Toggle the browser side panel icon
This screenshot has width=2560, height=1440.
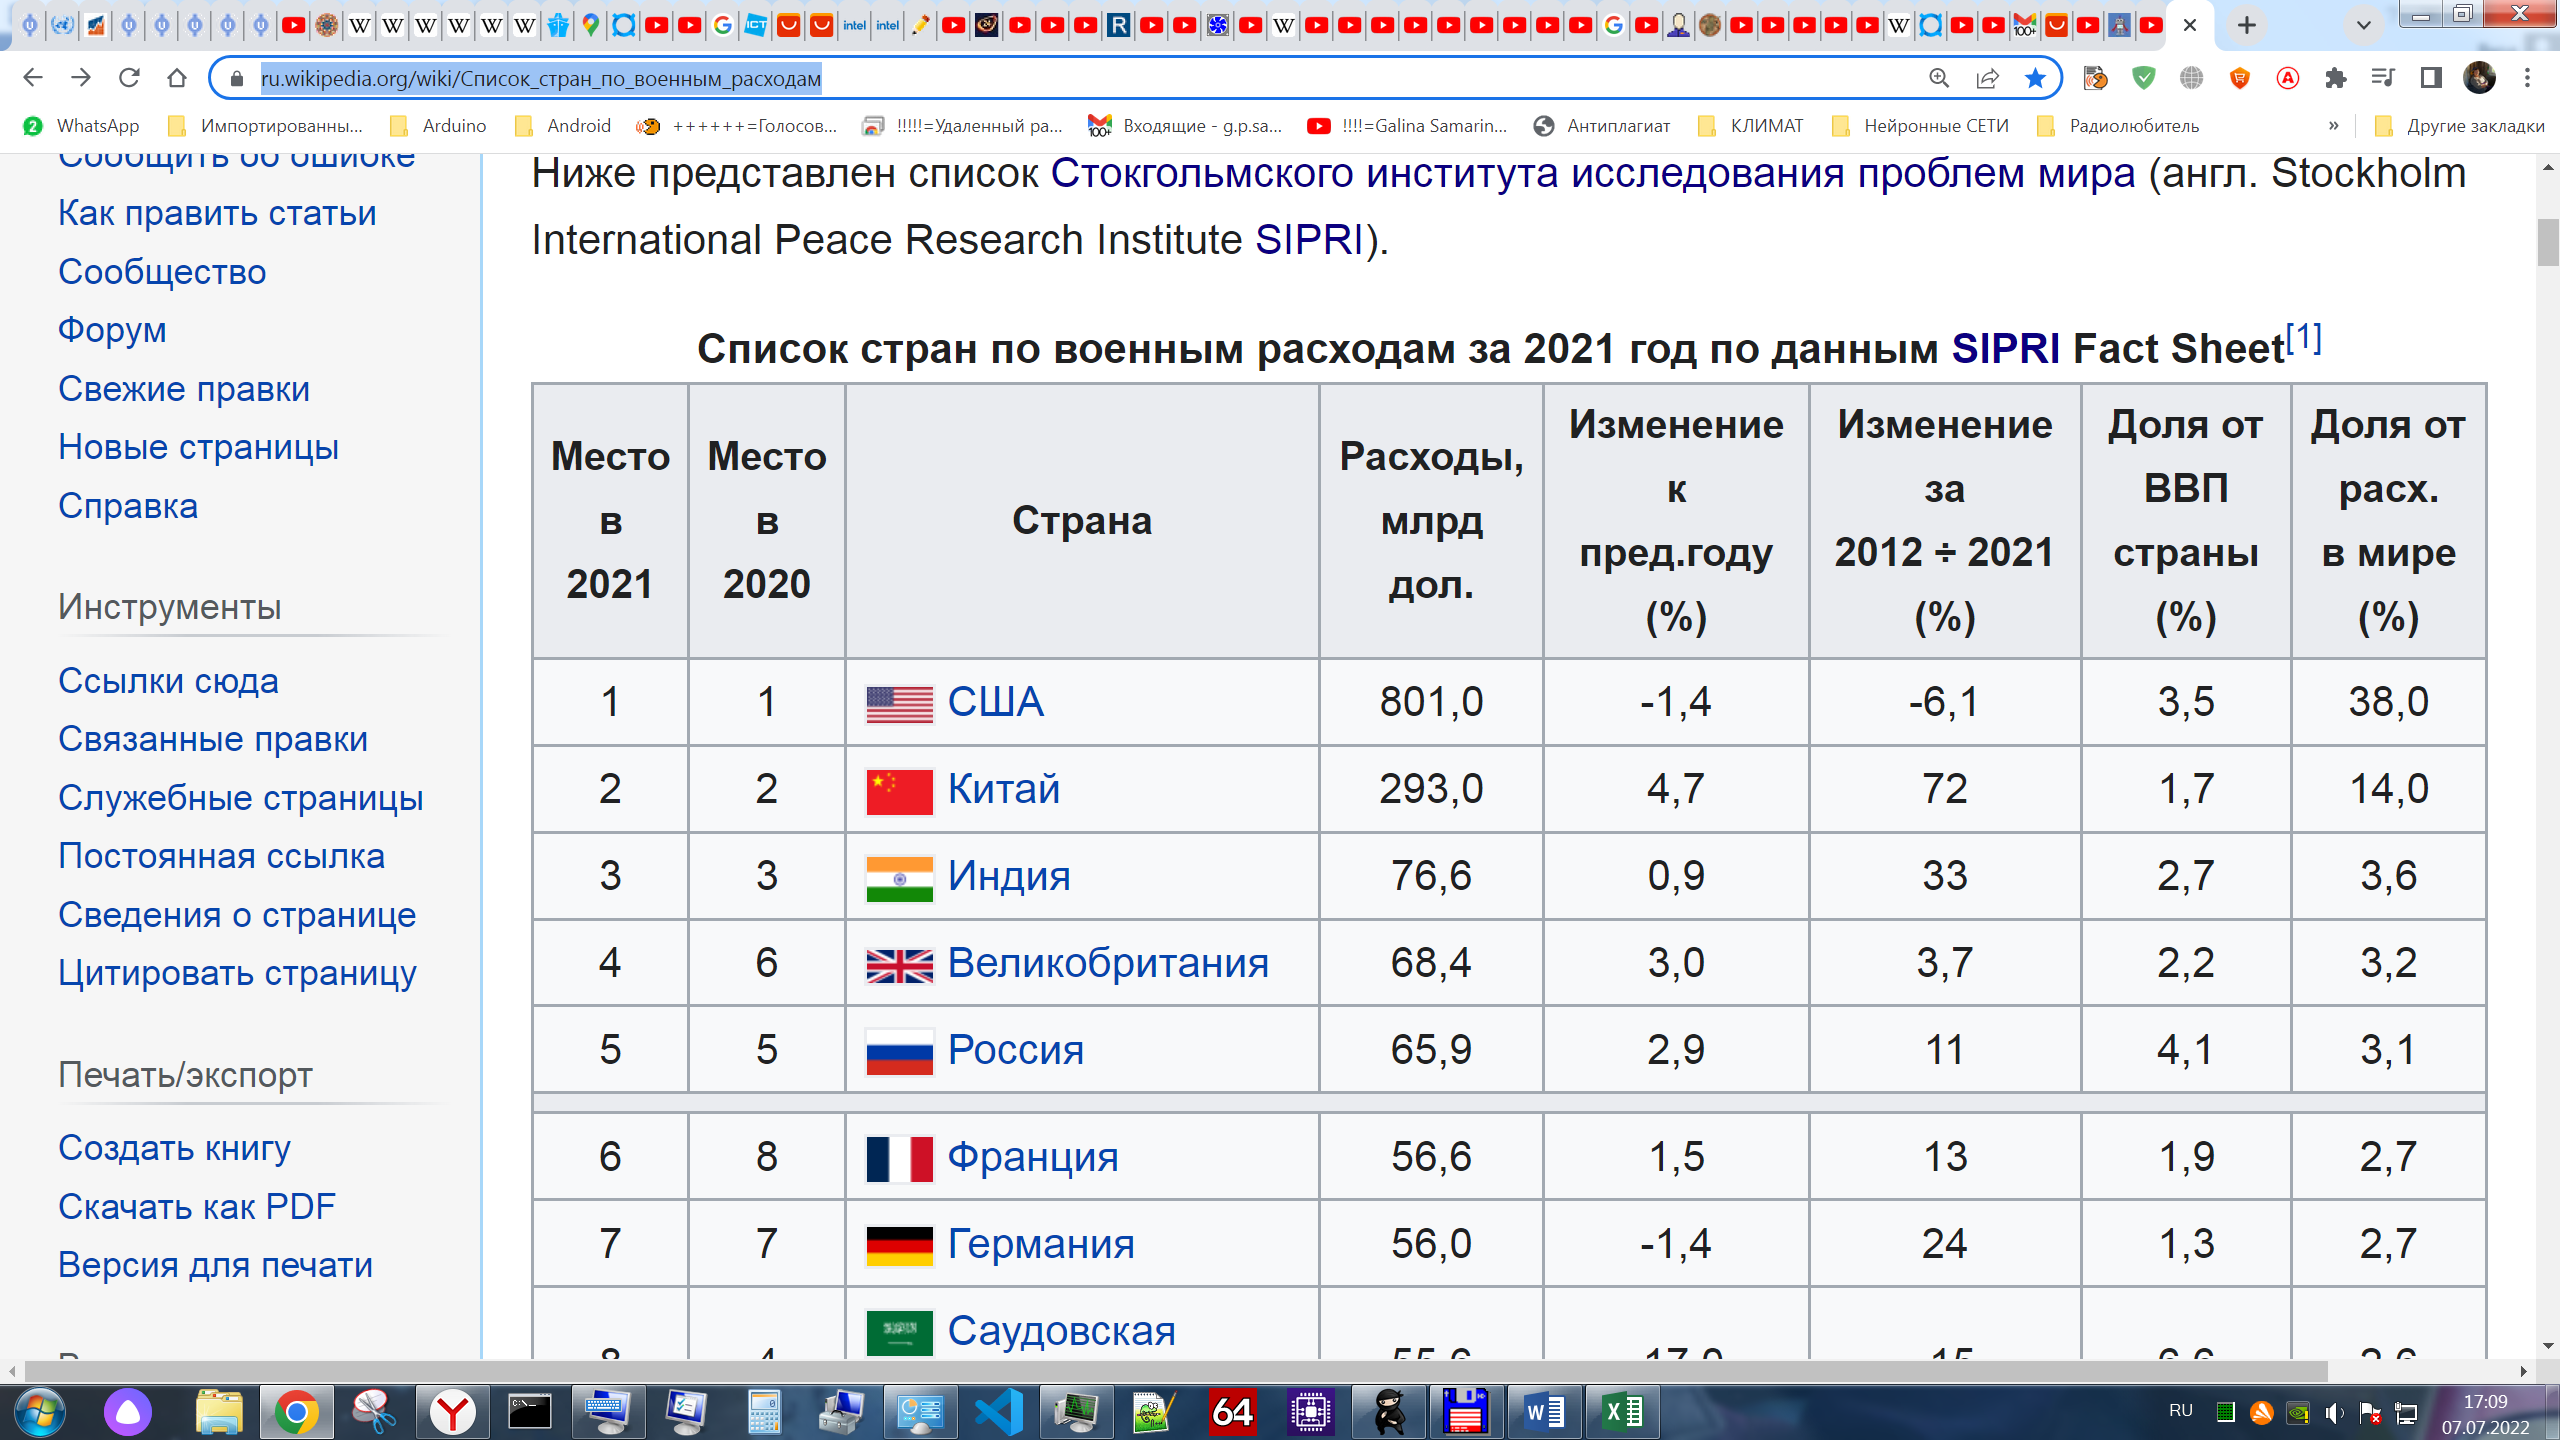[2431, 78]
